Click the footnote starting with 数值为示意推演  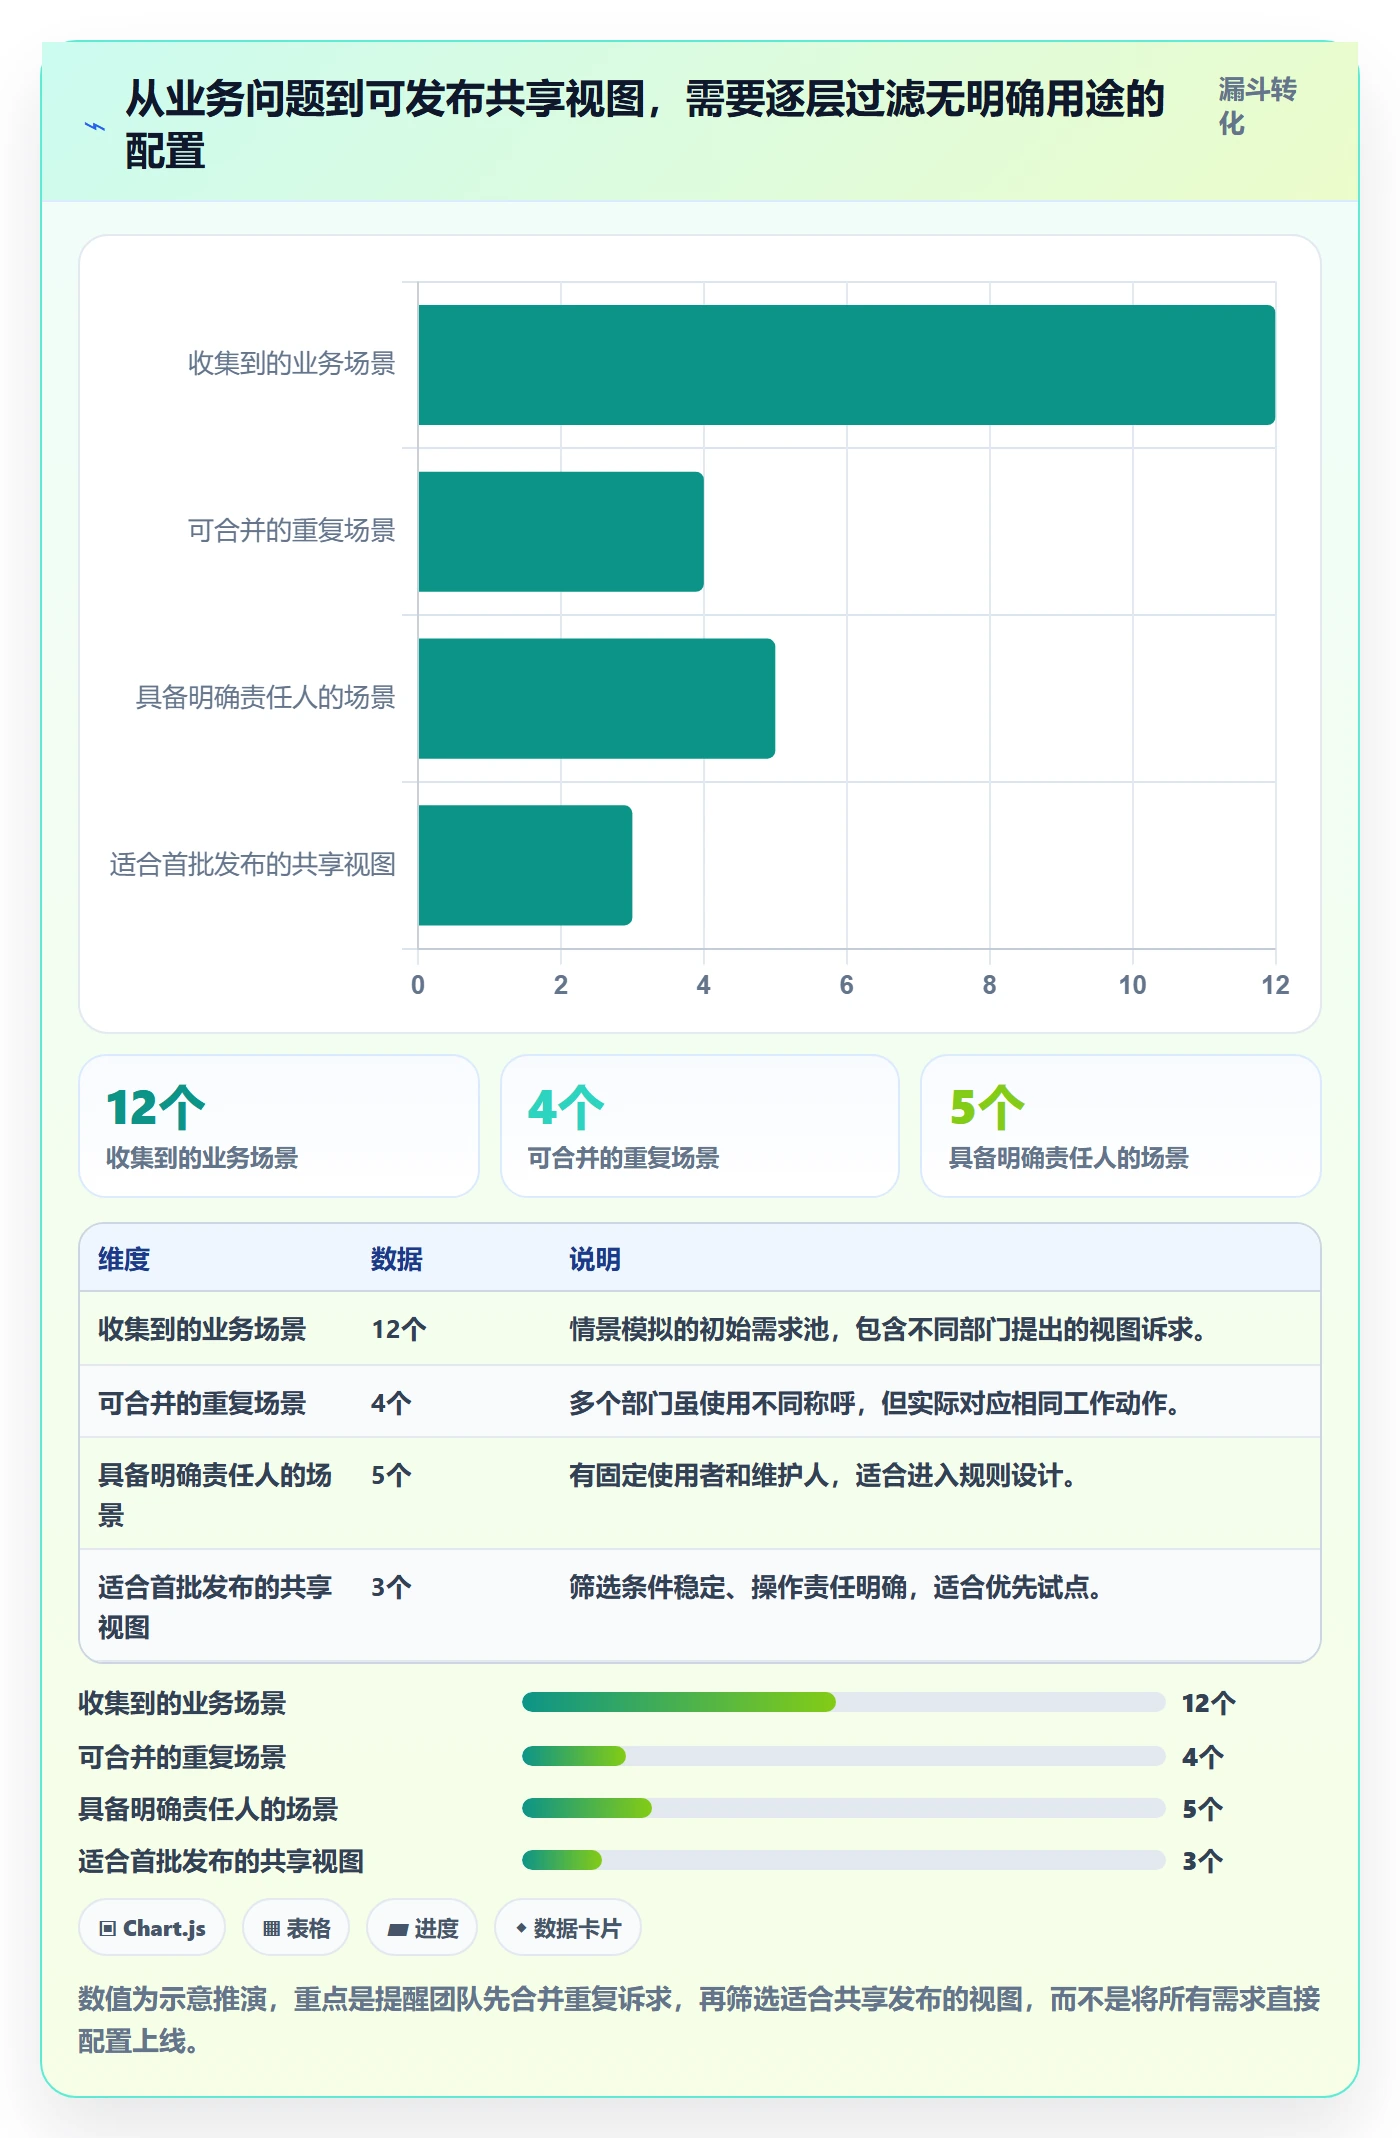[699, 2020]
